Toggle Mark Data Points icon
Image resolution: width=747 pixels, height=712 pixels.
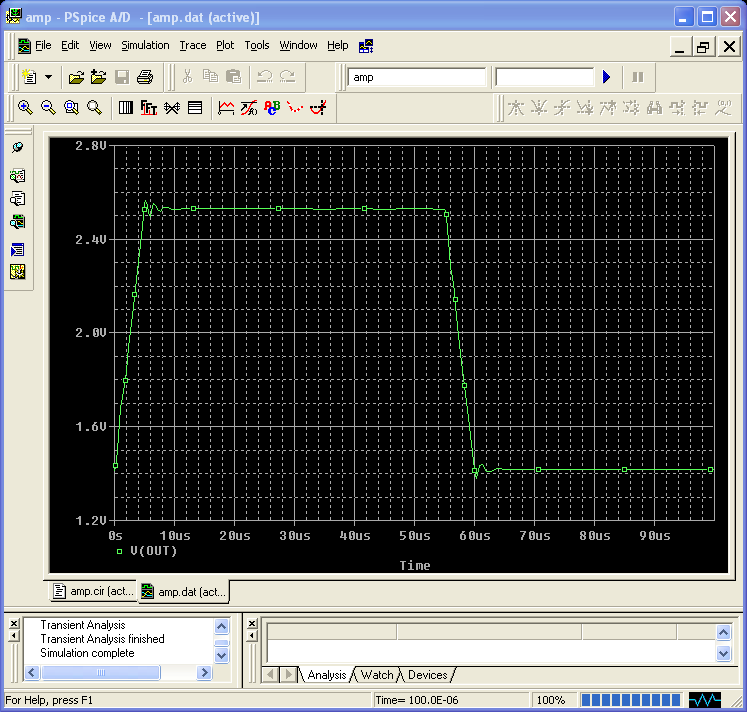click(295, 108)
